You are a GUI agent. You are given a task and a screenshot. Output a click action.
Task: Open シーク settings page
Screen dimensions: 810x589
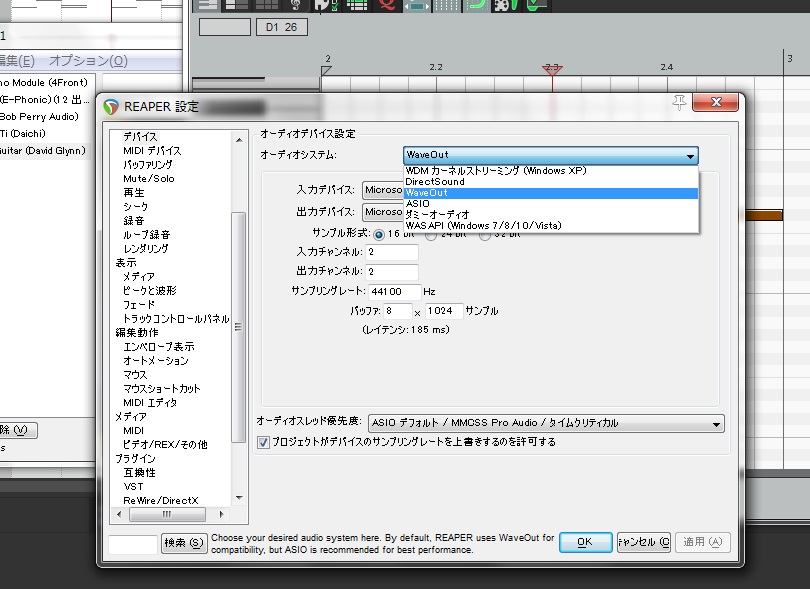(x=135, y=207)
